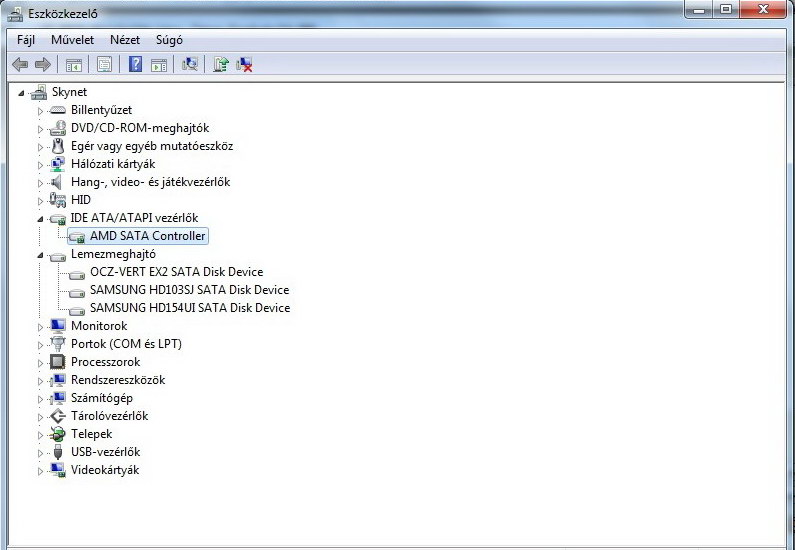Click the Uninstall device red X icon
795x550 pixels.
click(x=244, y=64)
